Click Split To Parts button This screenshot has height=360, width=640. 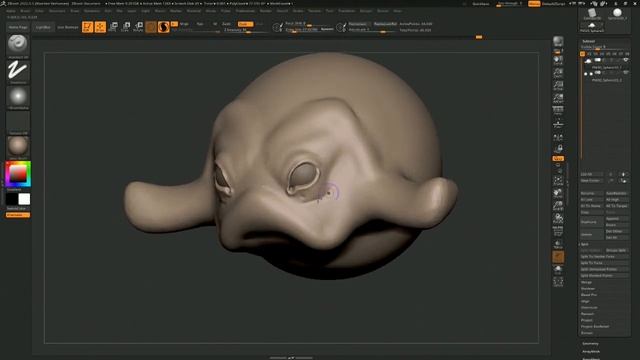pos(604,263)
